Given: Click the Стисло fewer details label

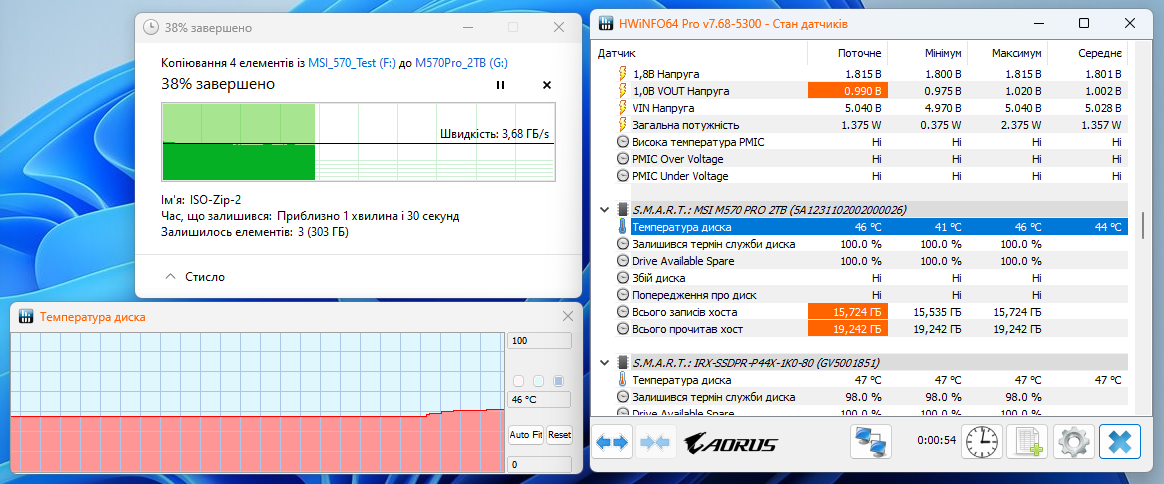Looking at the screenshot, I should click(x=203, y=277).
